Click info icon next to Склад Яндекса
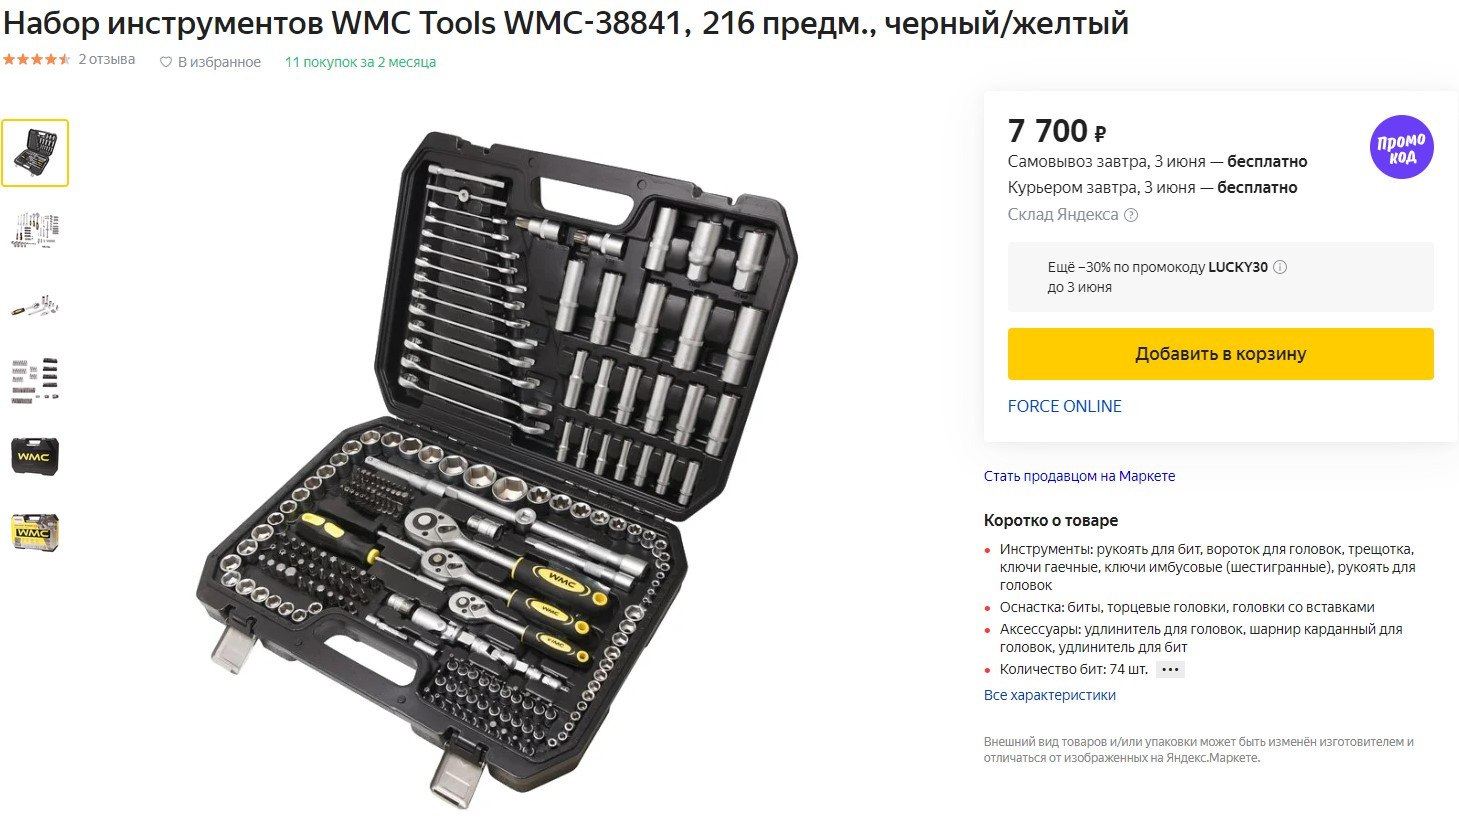This screenshot has width=1459, height=819. click(1131, 215)
